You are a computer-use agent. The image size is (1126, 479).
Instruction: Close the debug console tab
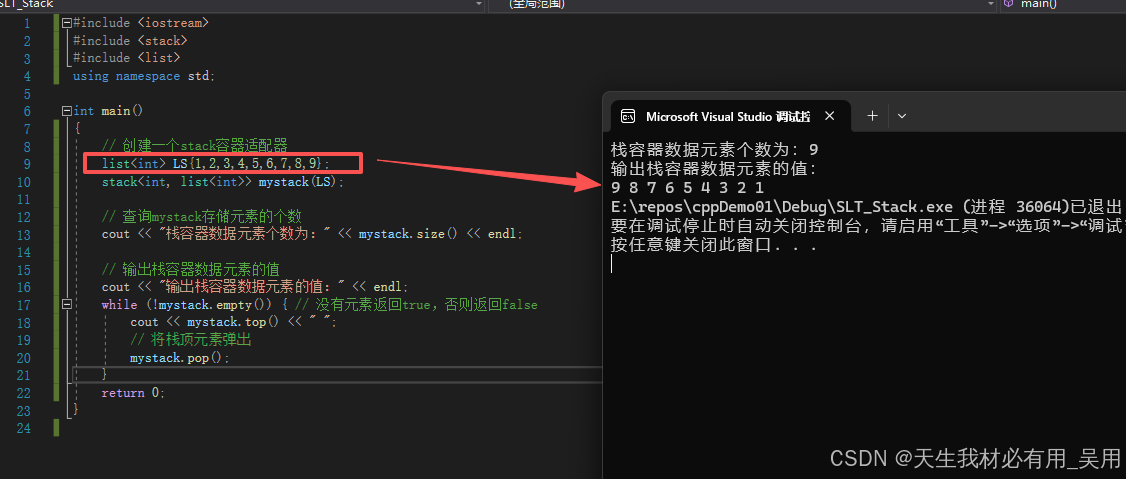(x=829, y=116)
